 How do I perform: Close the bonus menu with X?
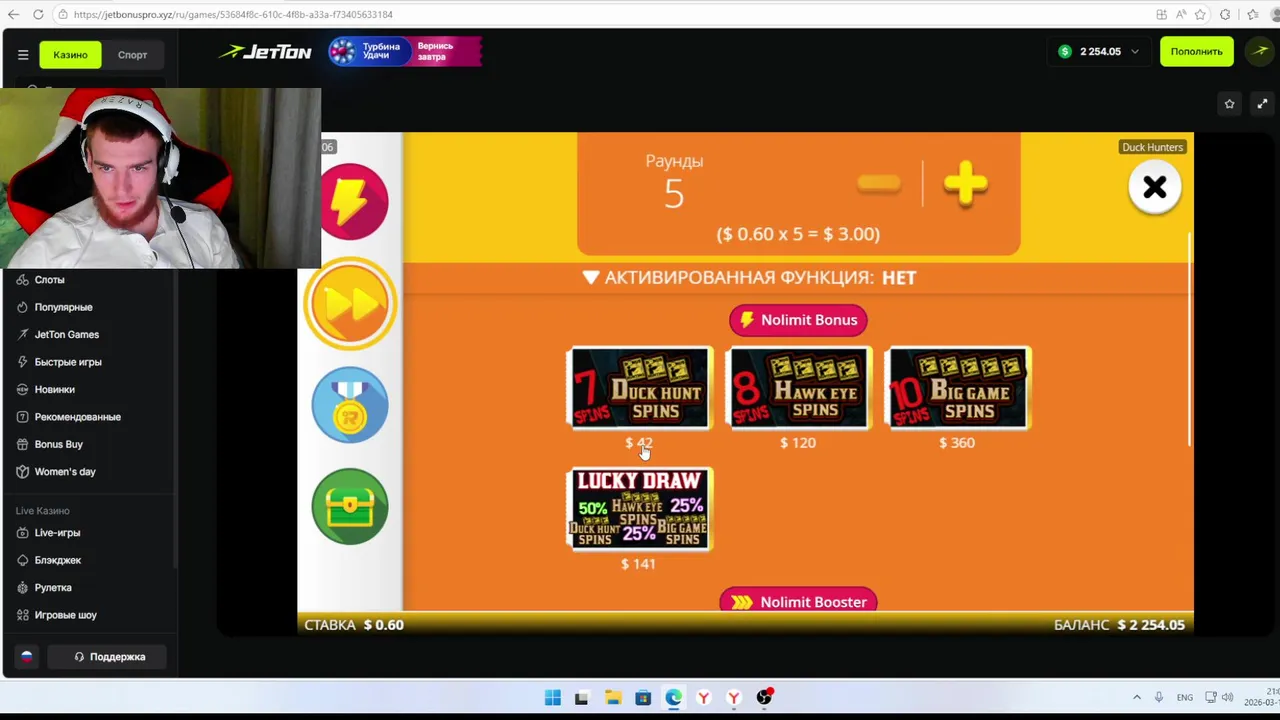1154,187
